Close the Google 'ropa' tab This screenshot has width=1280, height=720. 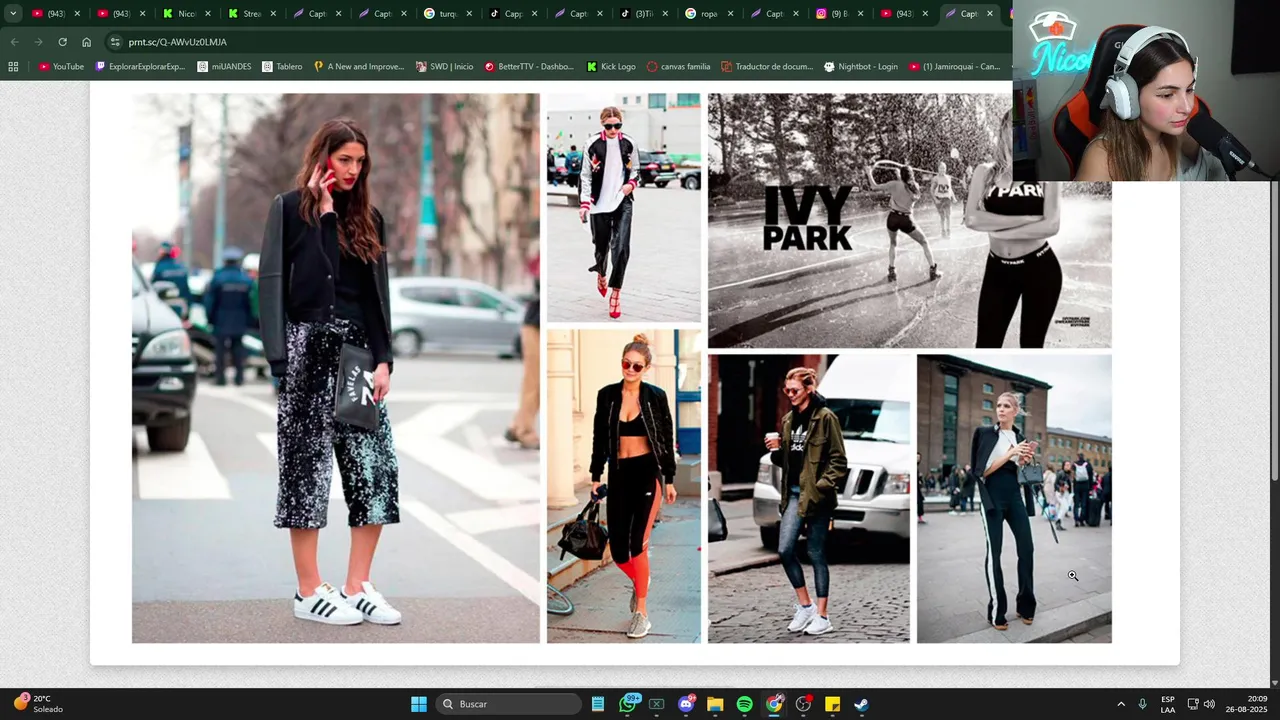click(x=730, y=14)
